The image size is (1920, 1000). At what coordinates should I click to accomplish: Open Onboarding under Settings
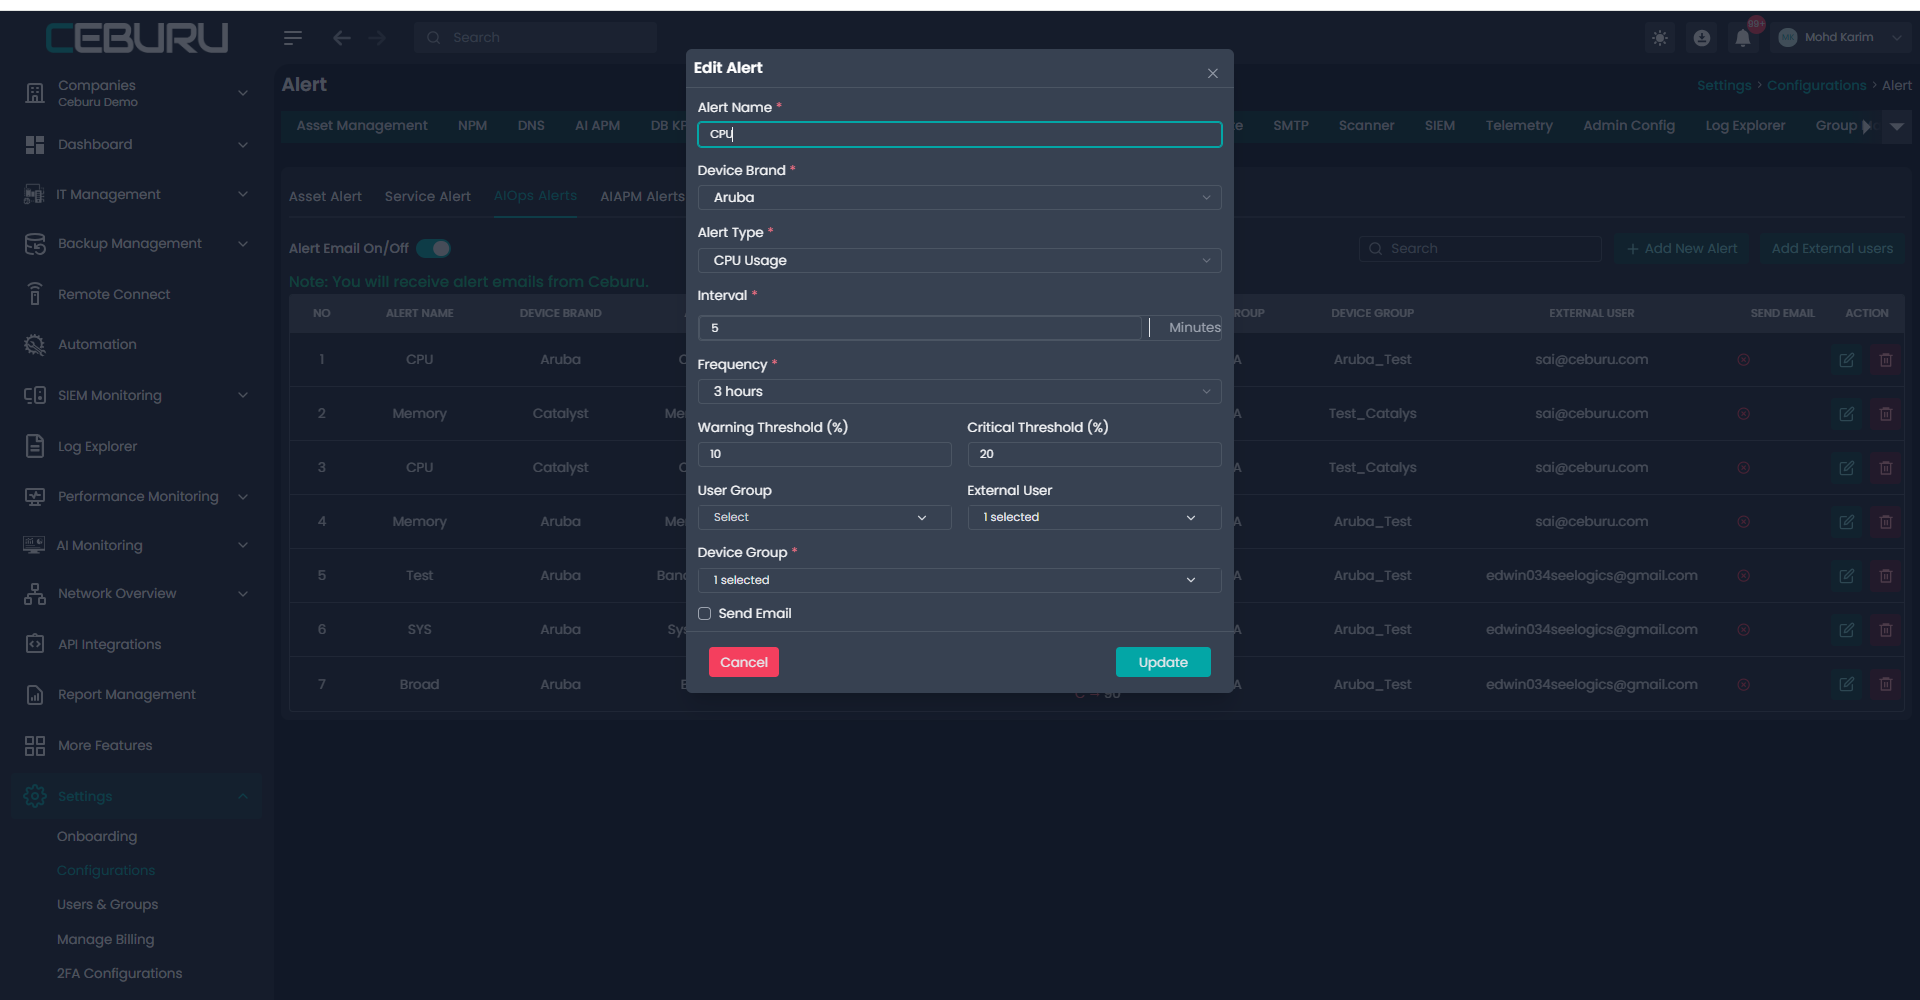97,837
